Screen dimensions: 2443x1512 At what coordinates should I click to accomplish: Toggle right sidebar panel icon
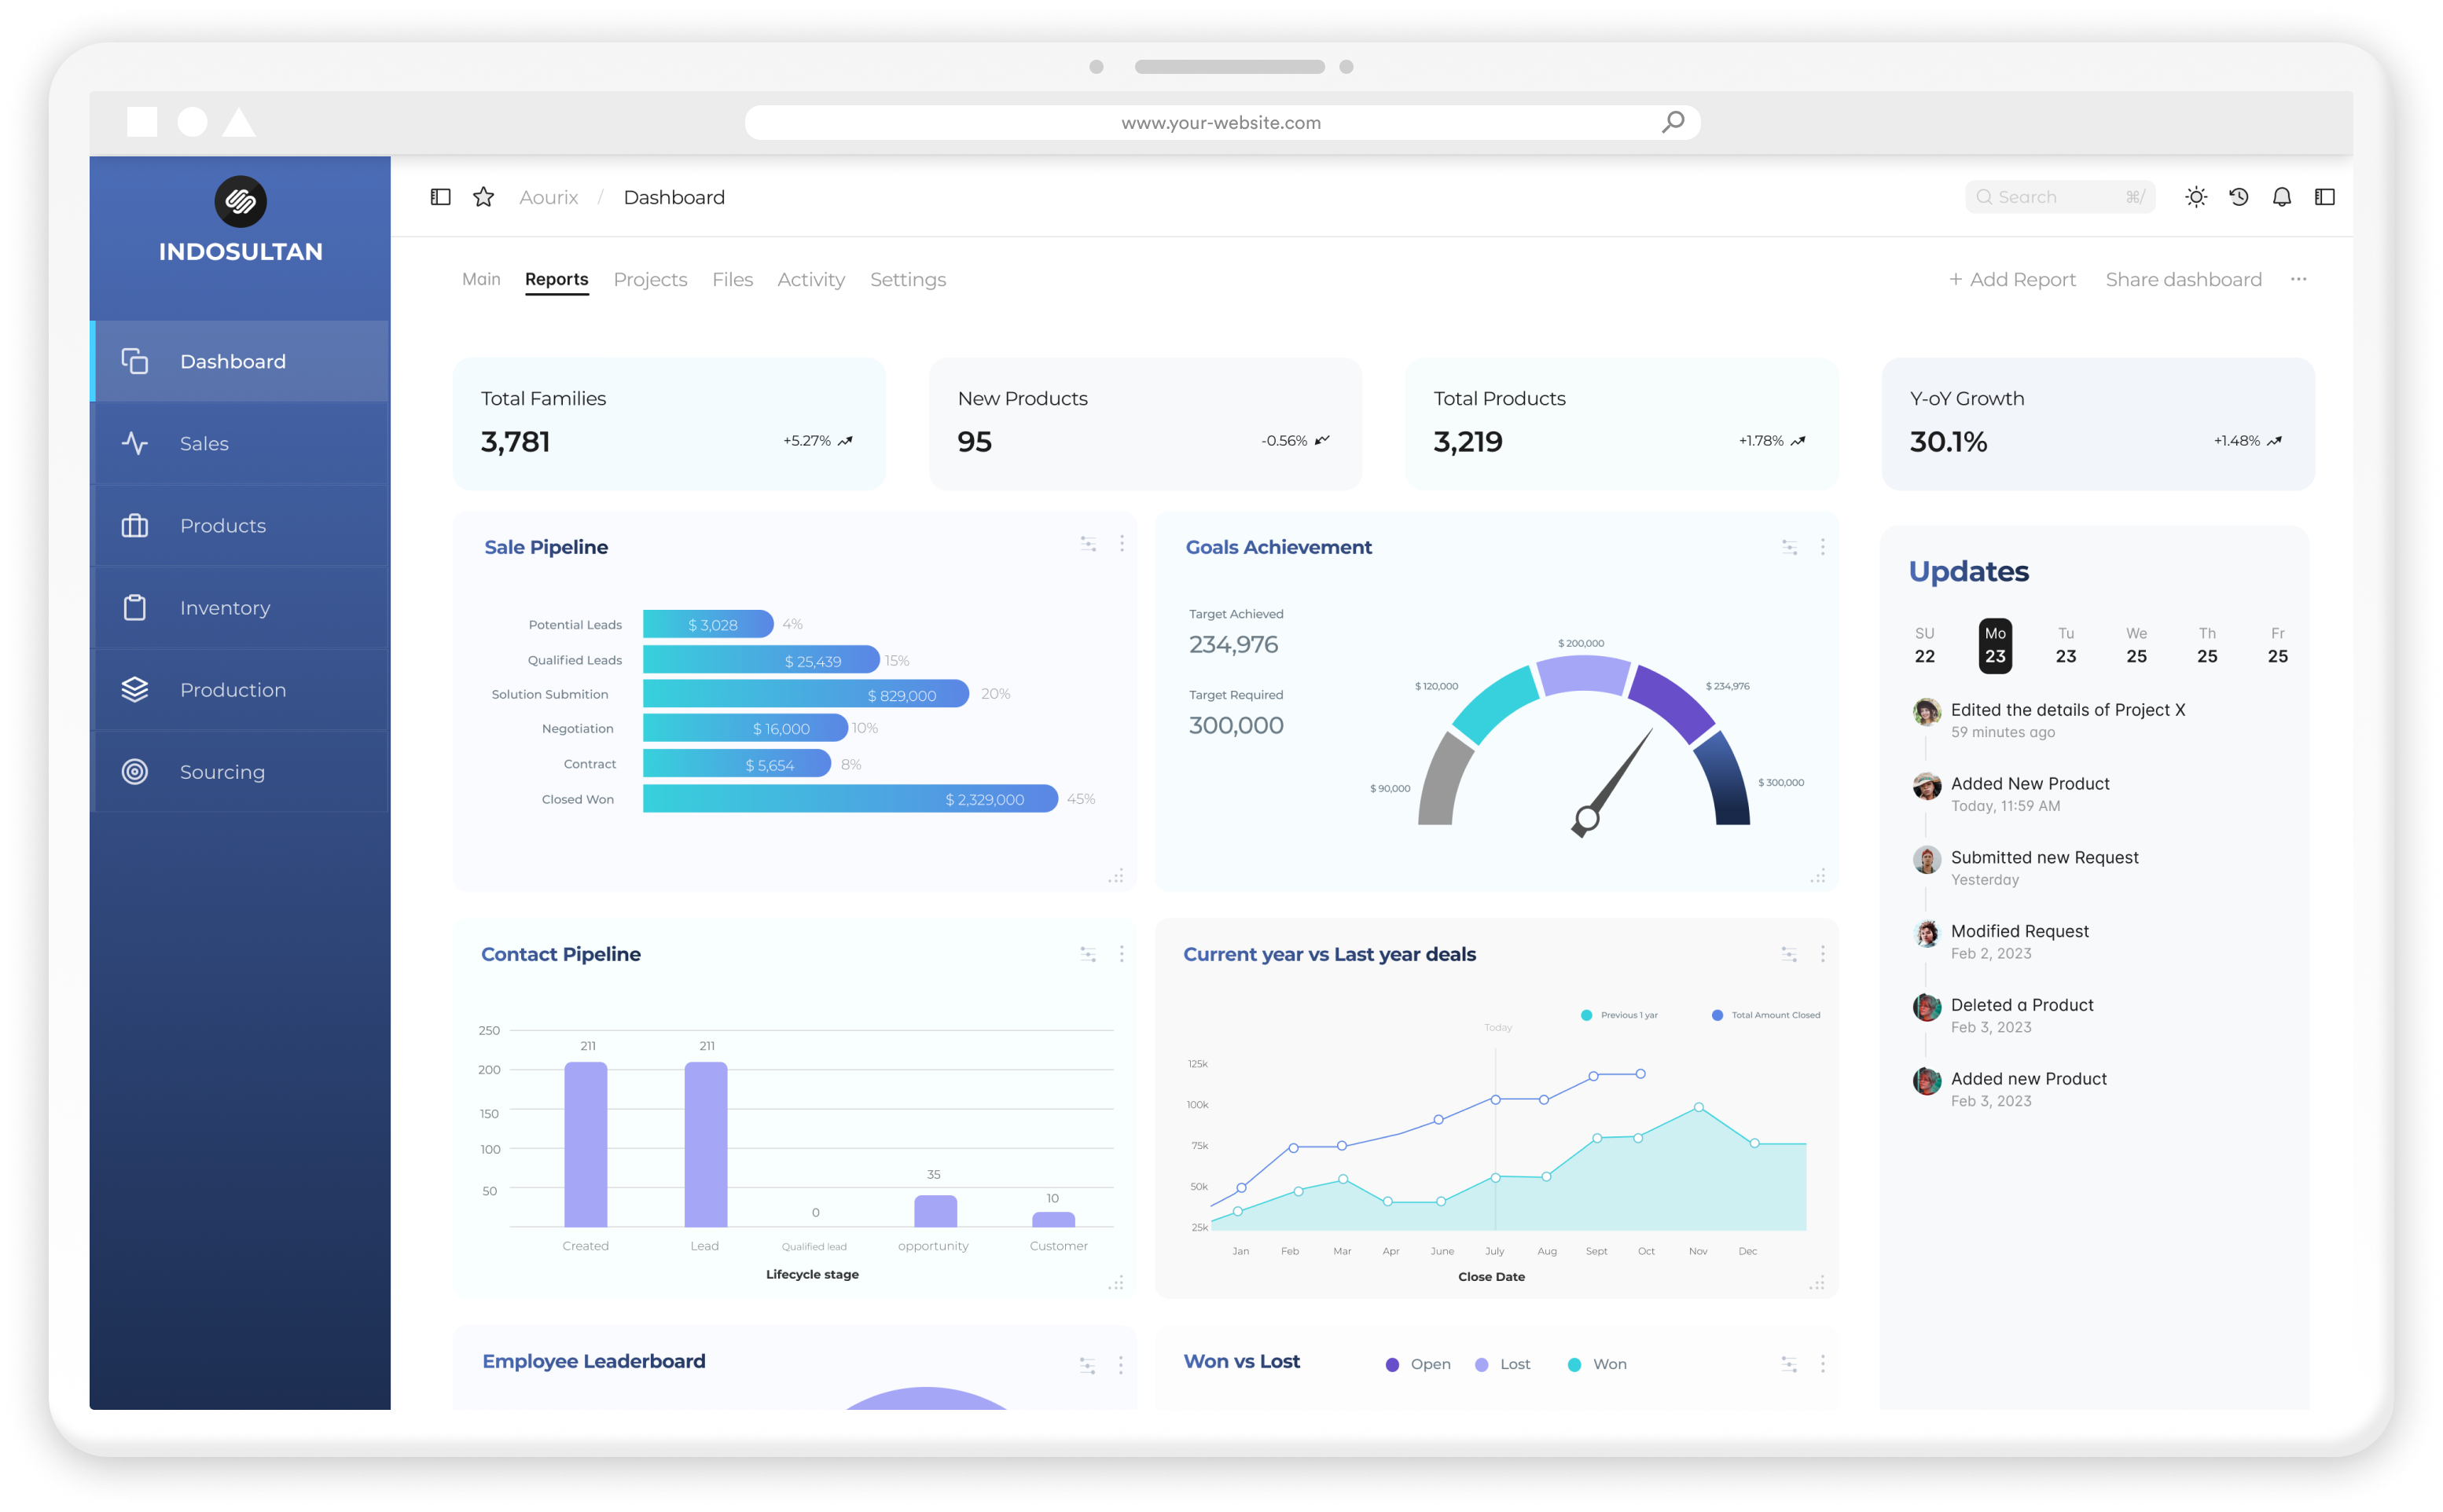pos(2325,197)
